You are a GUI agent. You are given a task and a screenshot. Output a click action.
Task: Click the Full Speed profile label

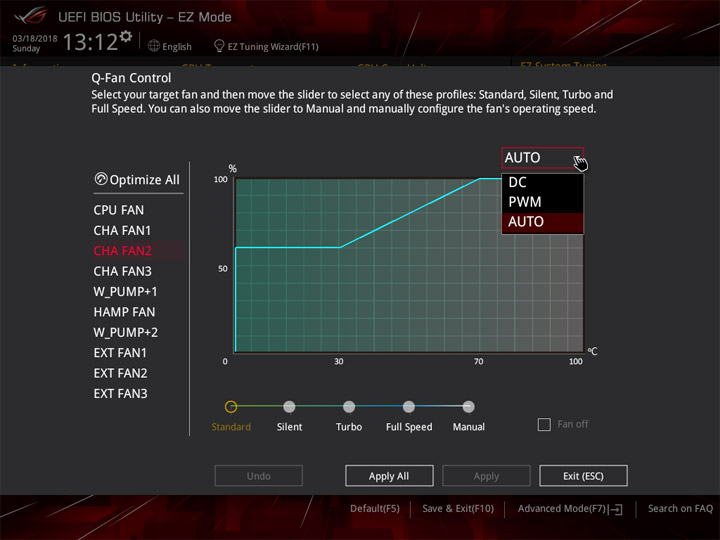[409, 427]
